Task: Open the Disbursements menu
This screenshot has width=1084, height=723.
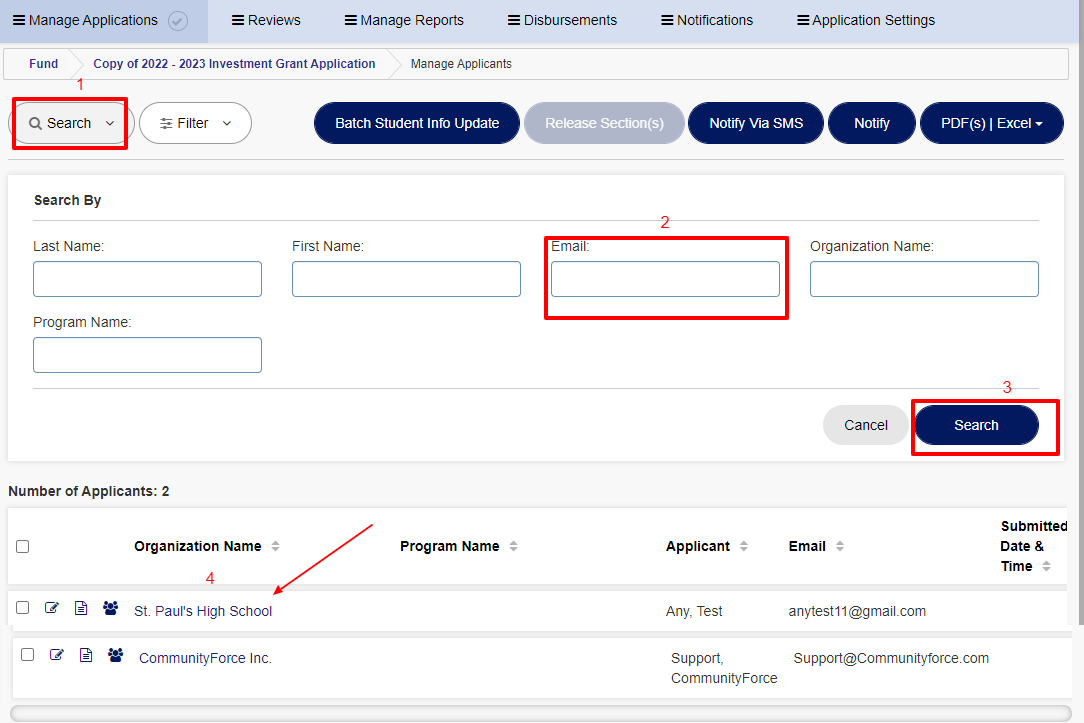Action: 562,21
